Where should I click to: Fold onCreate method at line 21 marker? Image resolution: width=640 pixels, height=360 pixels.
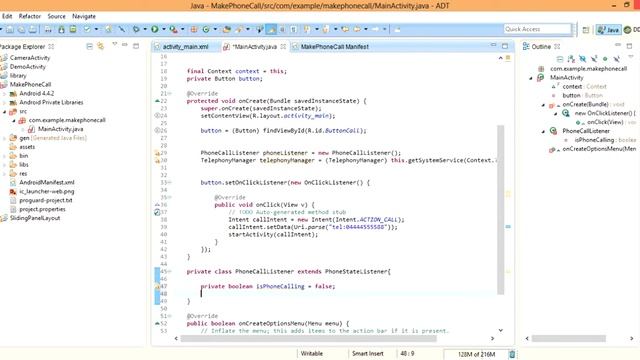point(169,93)
